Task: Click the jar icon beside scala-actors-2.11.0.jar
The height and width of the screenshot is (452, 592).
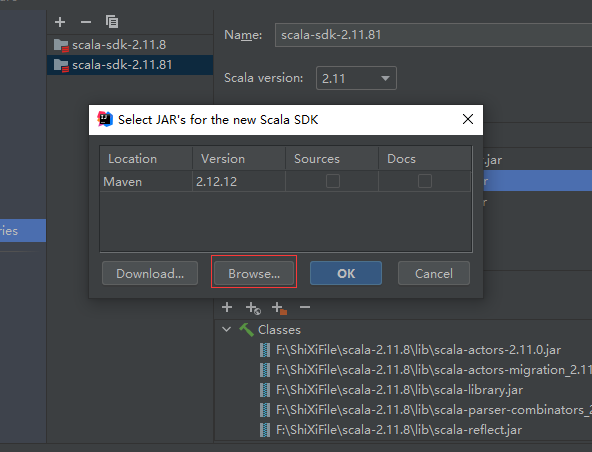Action: coord(265,350)
